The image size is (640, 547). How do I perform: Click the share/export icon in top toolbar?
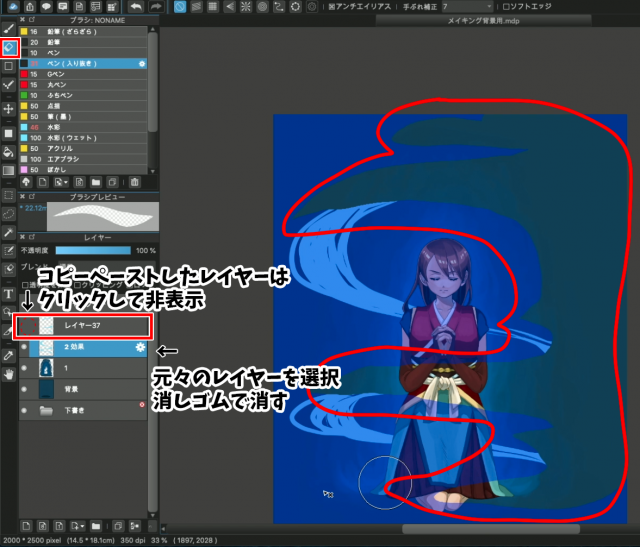(30, 7)
